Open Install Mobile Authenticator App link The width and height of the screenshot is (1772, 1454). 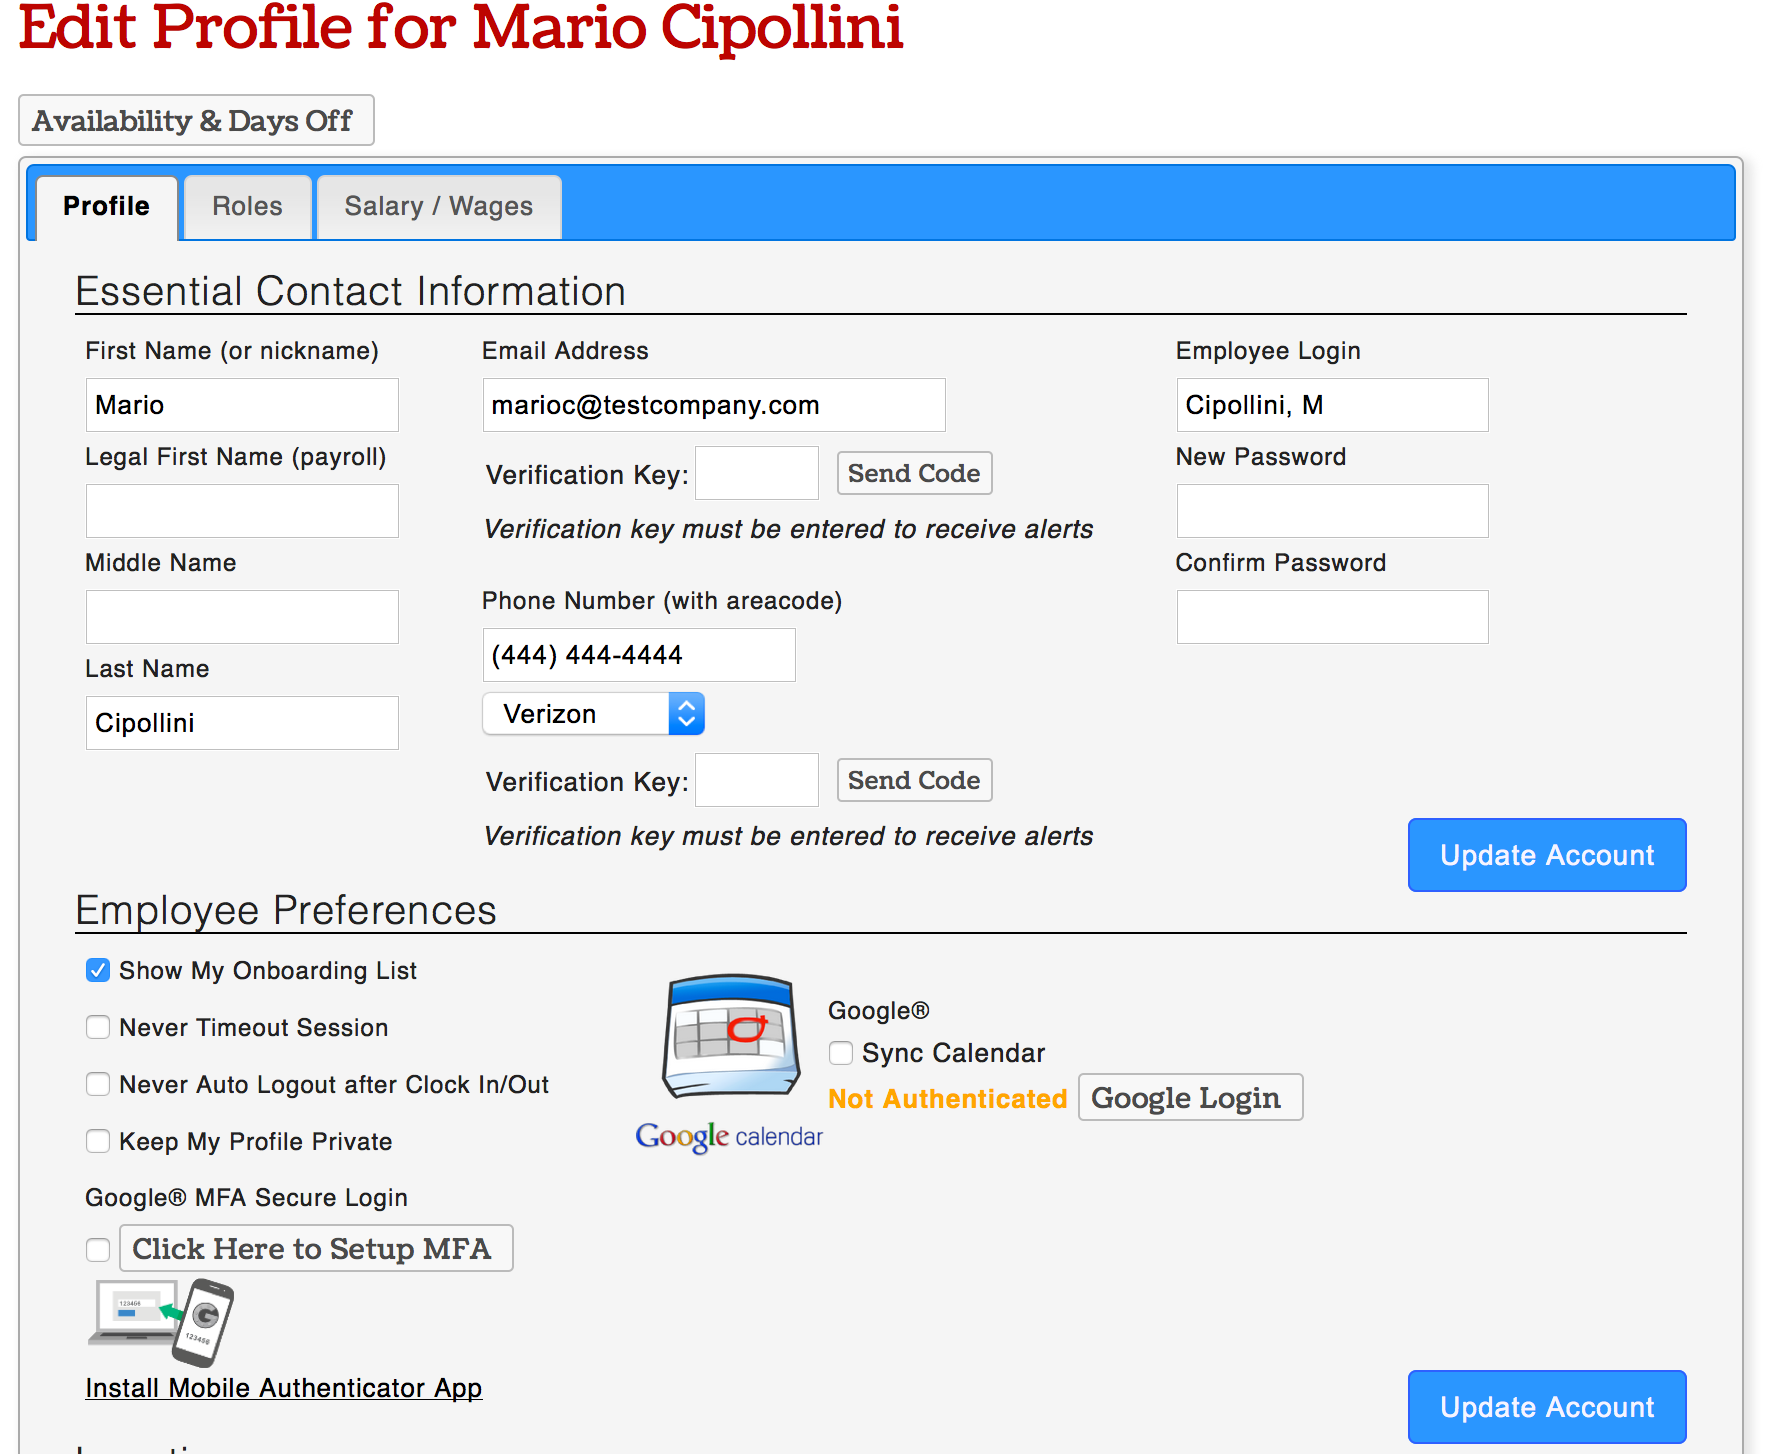[284, 1388]
